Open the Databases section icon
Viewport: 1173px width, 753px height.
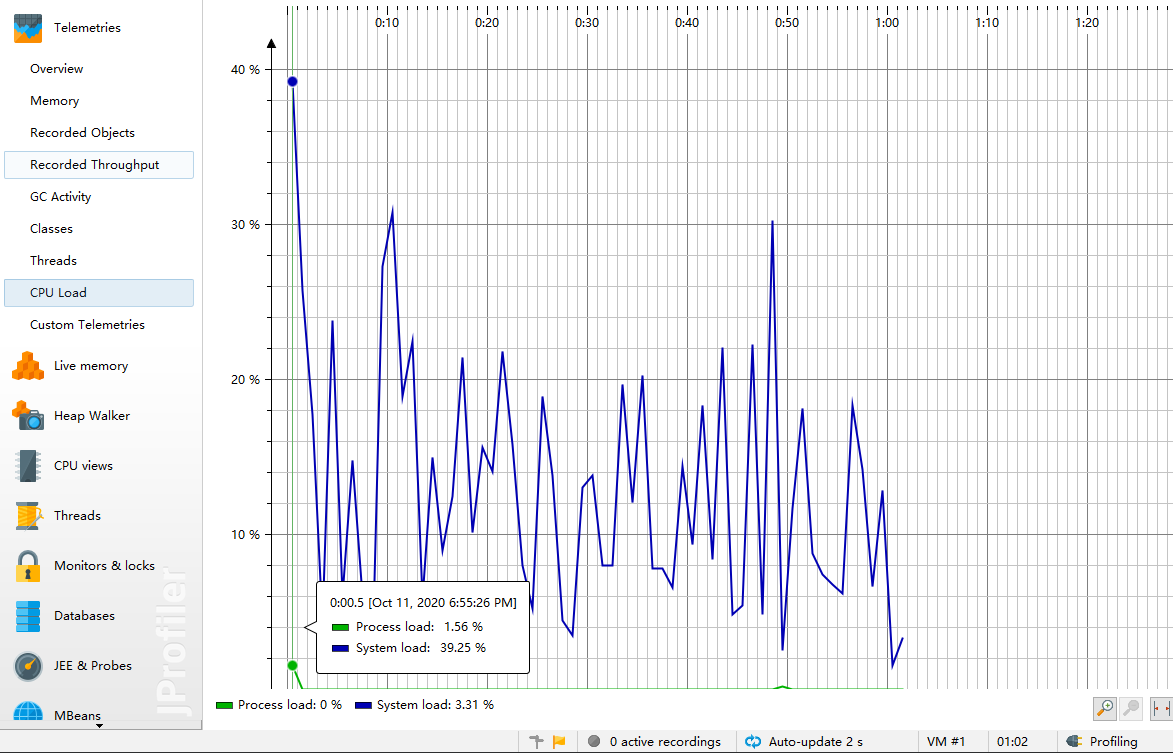click(28, 616)
